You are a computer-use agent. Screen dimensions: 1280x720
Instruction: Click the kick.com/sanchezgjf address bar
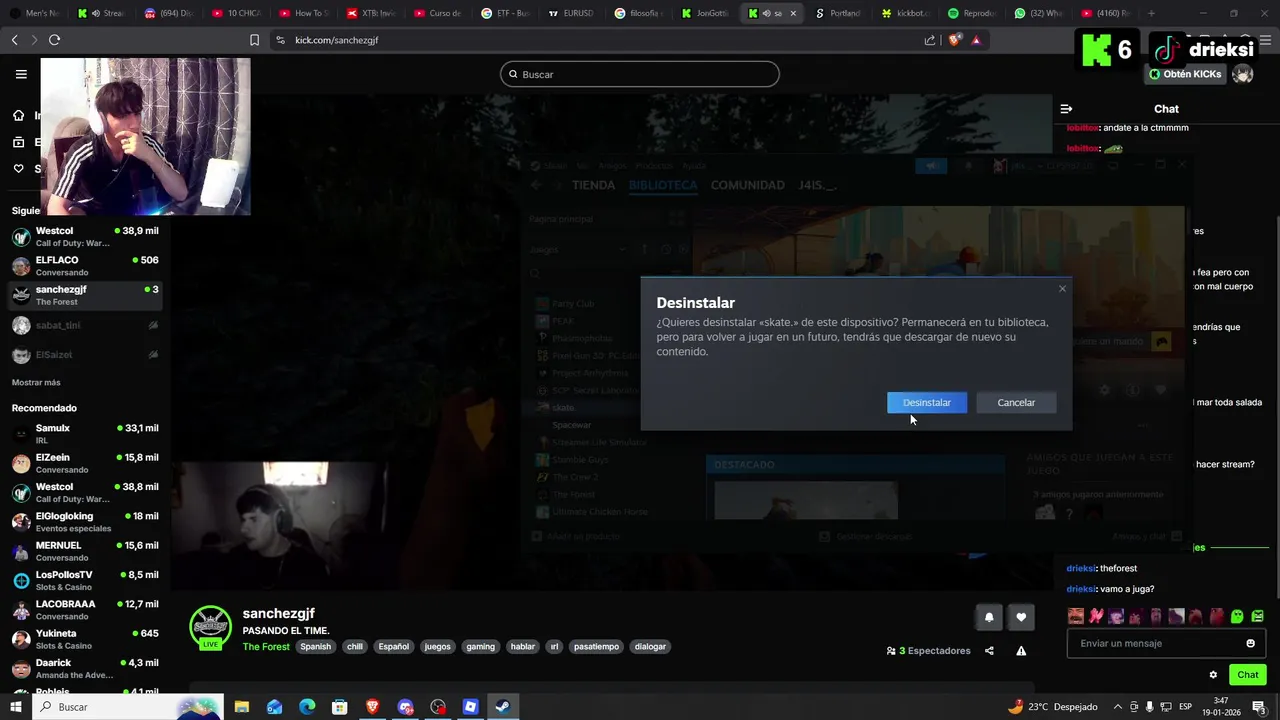[x=336, y=40]
